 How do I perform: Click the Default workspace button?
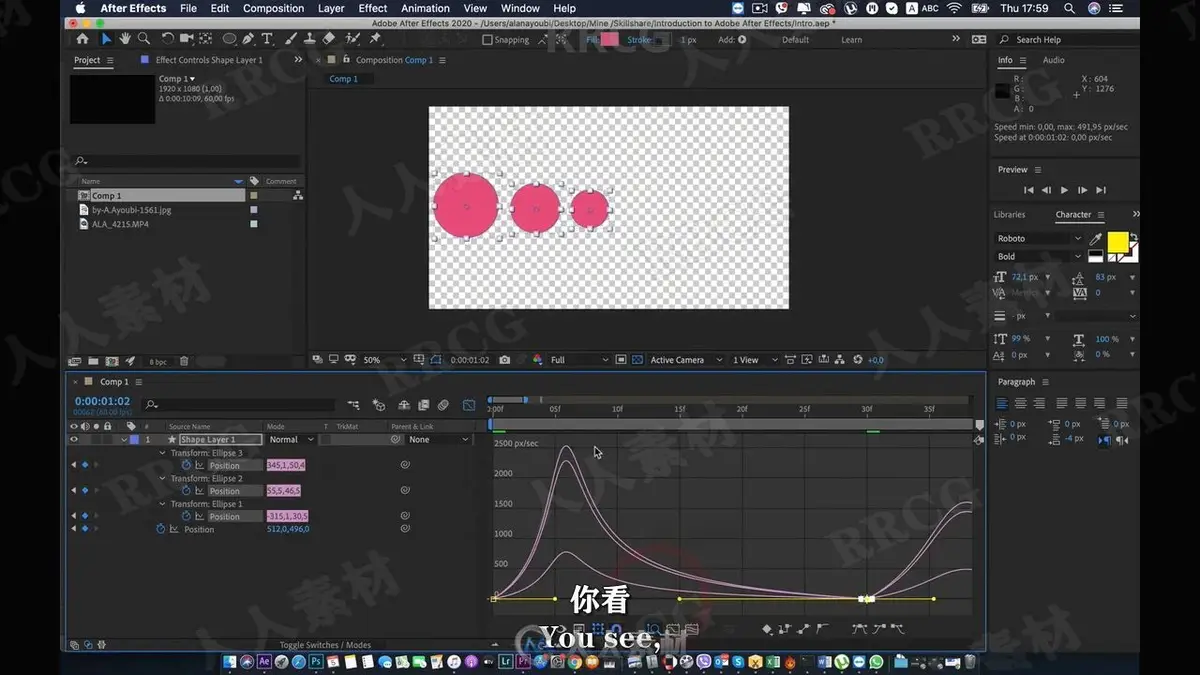(796, 40)
